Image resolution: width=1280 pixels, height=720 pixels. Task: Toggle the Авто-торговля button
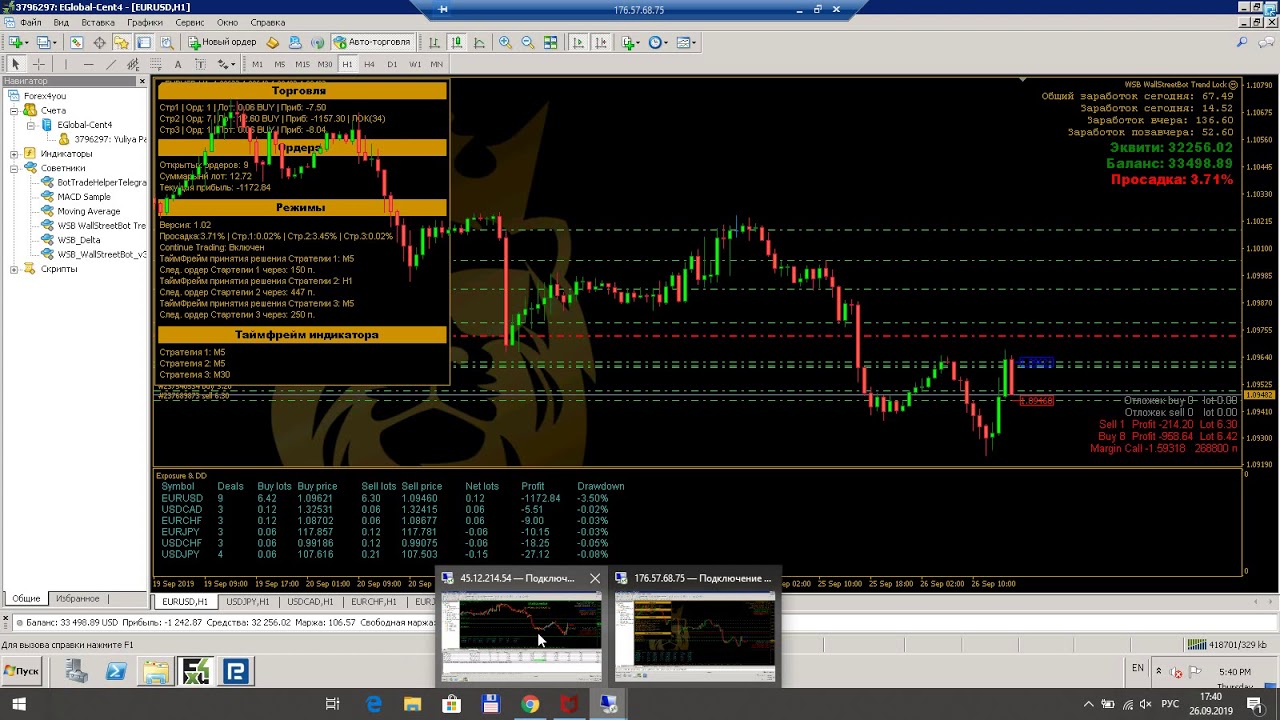pyautogui.click(x=372, y=42)
